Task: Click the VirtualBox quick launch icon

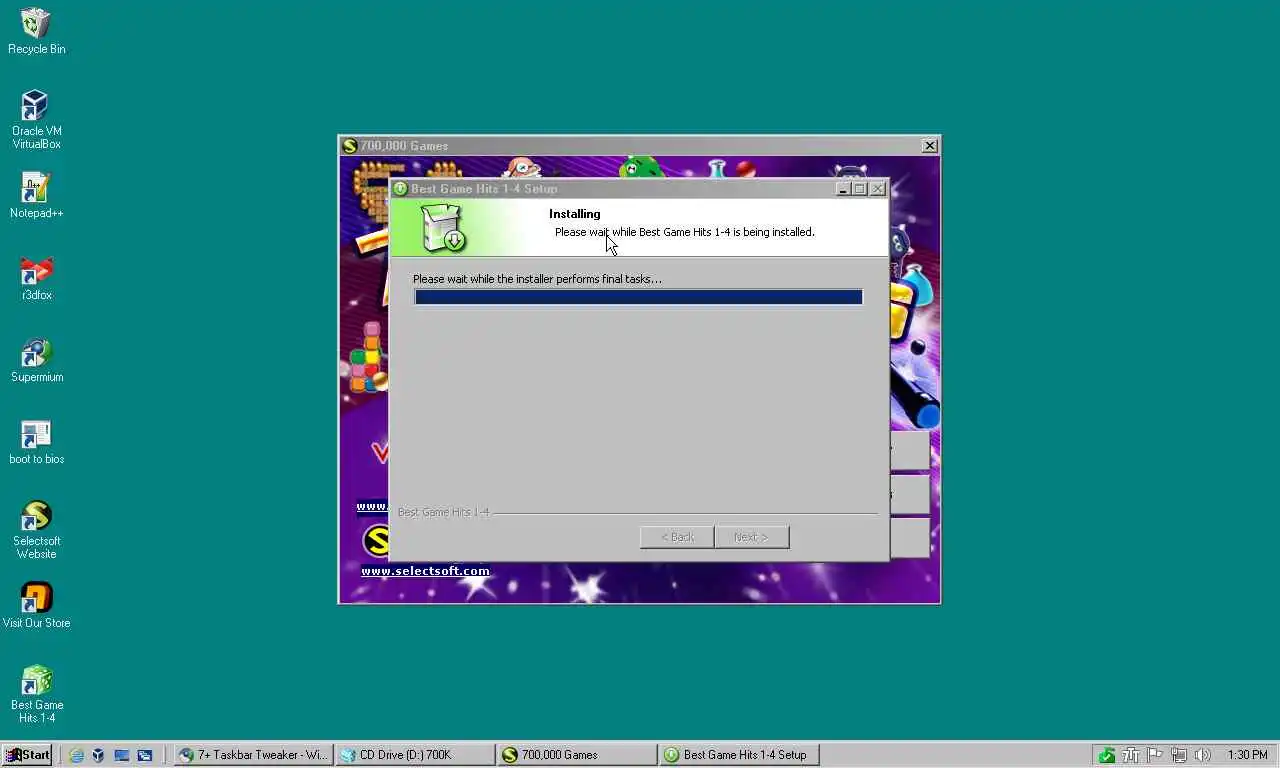Action: (x=98, y=755)
